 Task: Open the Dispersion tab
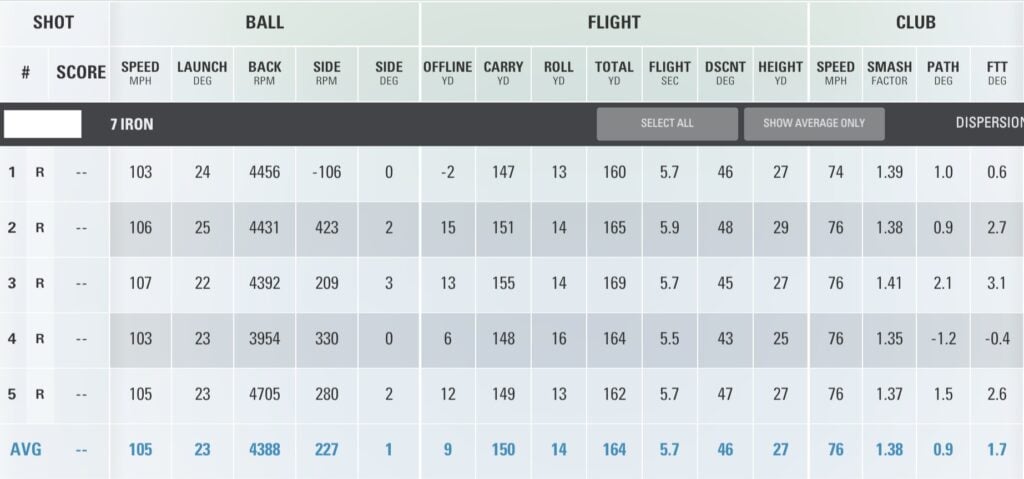pos(989,124)
